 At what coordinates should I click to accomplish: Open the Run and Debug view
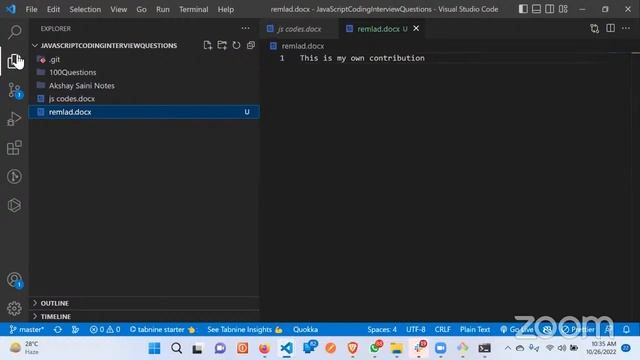[14, 119]
